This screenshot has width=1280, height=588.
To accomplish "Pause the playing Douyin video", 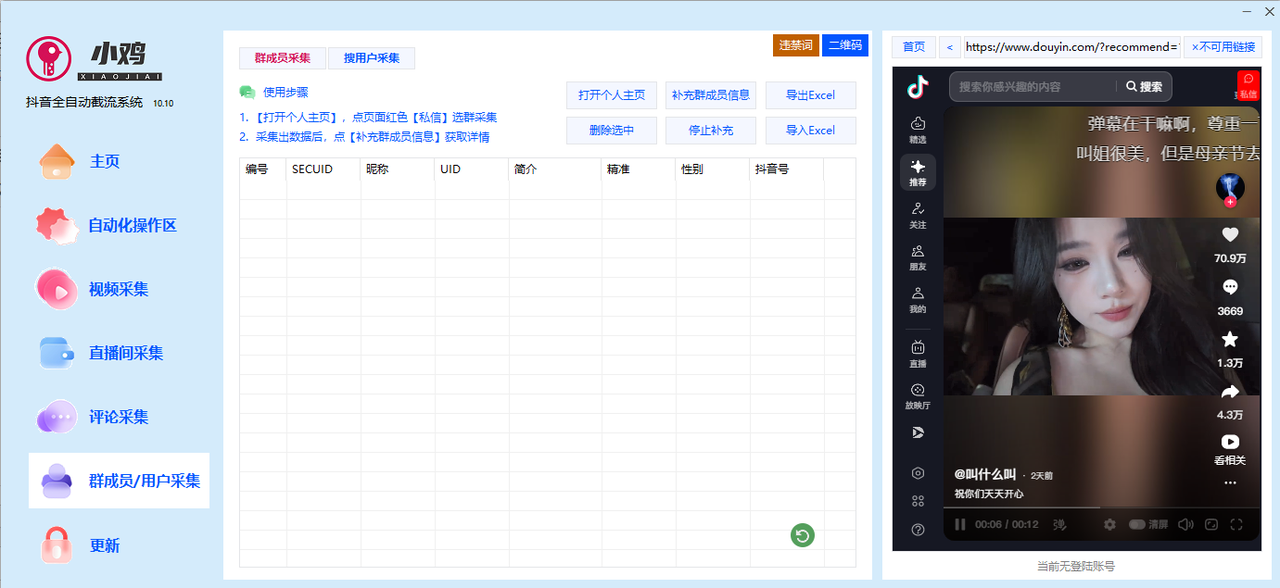I will [960, 524].
